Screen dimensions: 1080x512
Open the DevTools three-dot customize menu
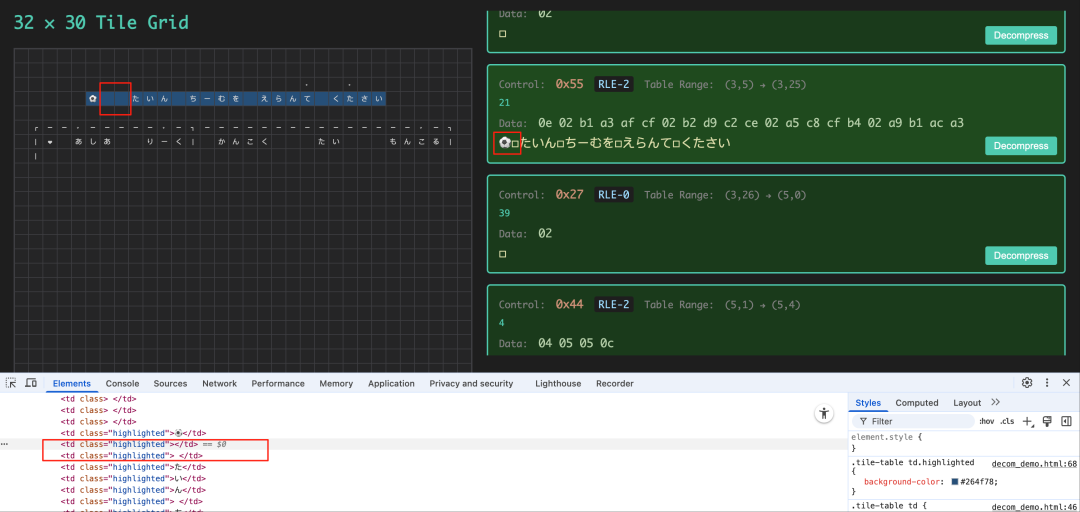tap(1047, 382)
